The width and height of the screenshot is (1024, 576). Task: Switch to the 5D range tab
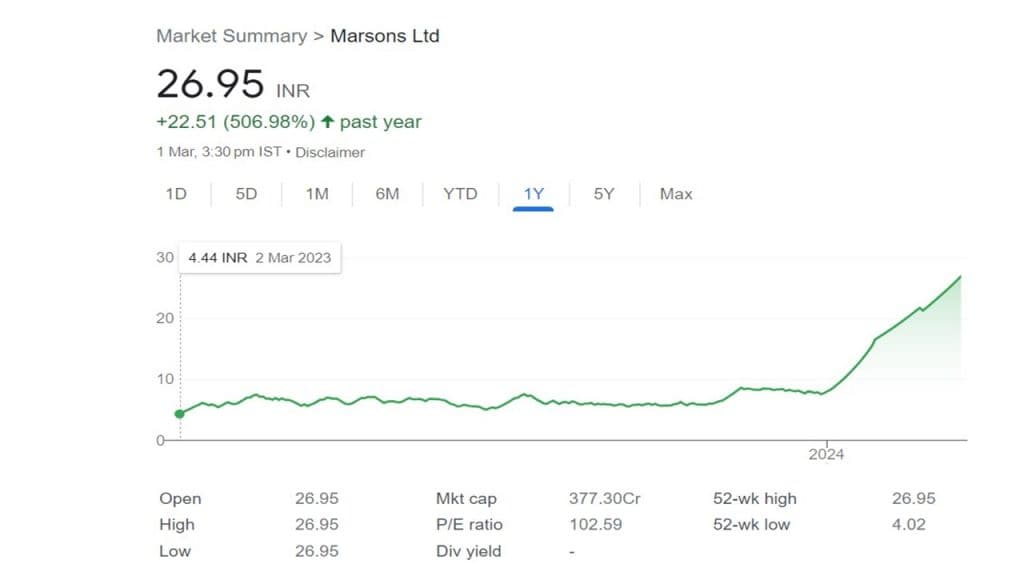[246, 194]
